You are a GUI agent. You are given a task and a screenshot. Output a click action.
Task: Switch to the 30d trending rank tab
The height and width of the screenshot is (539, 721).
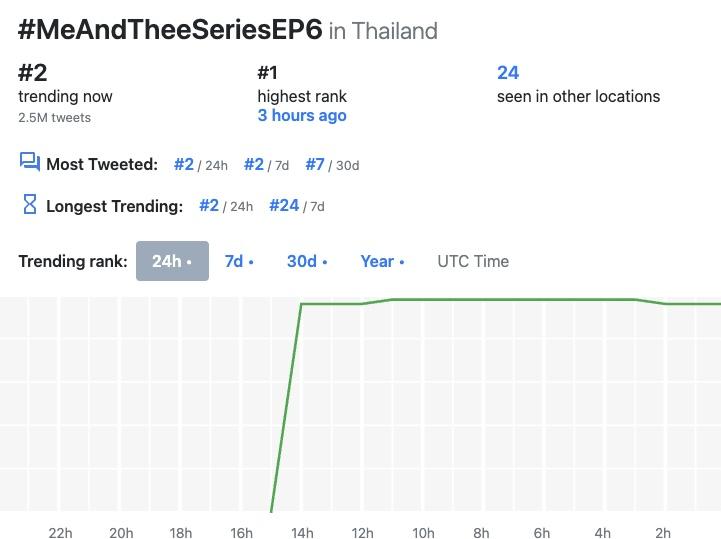pyautogui.click(x=306, y=261)
